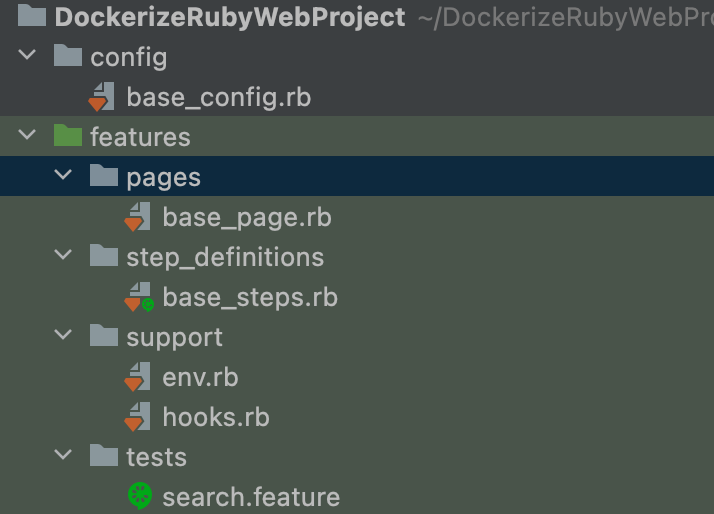The image size is (714, 514).
Task: Click the Ruby file icon for env.rb
Action: [137, 377]
